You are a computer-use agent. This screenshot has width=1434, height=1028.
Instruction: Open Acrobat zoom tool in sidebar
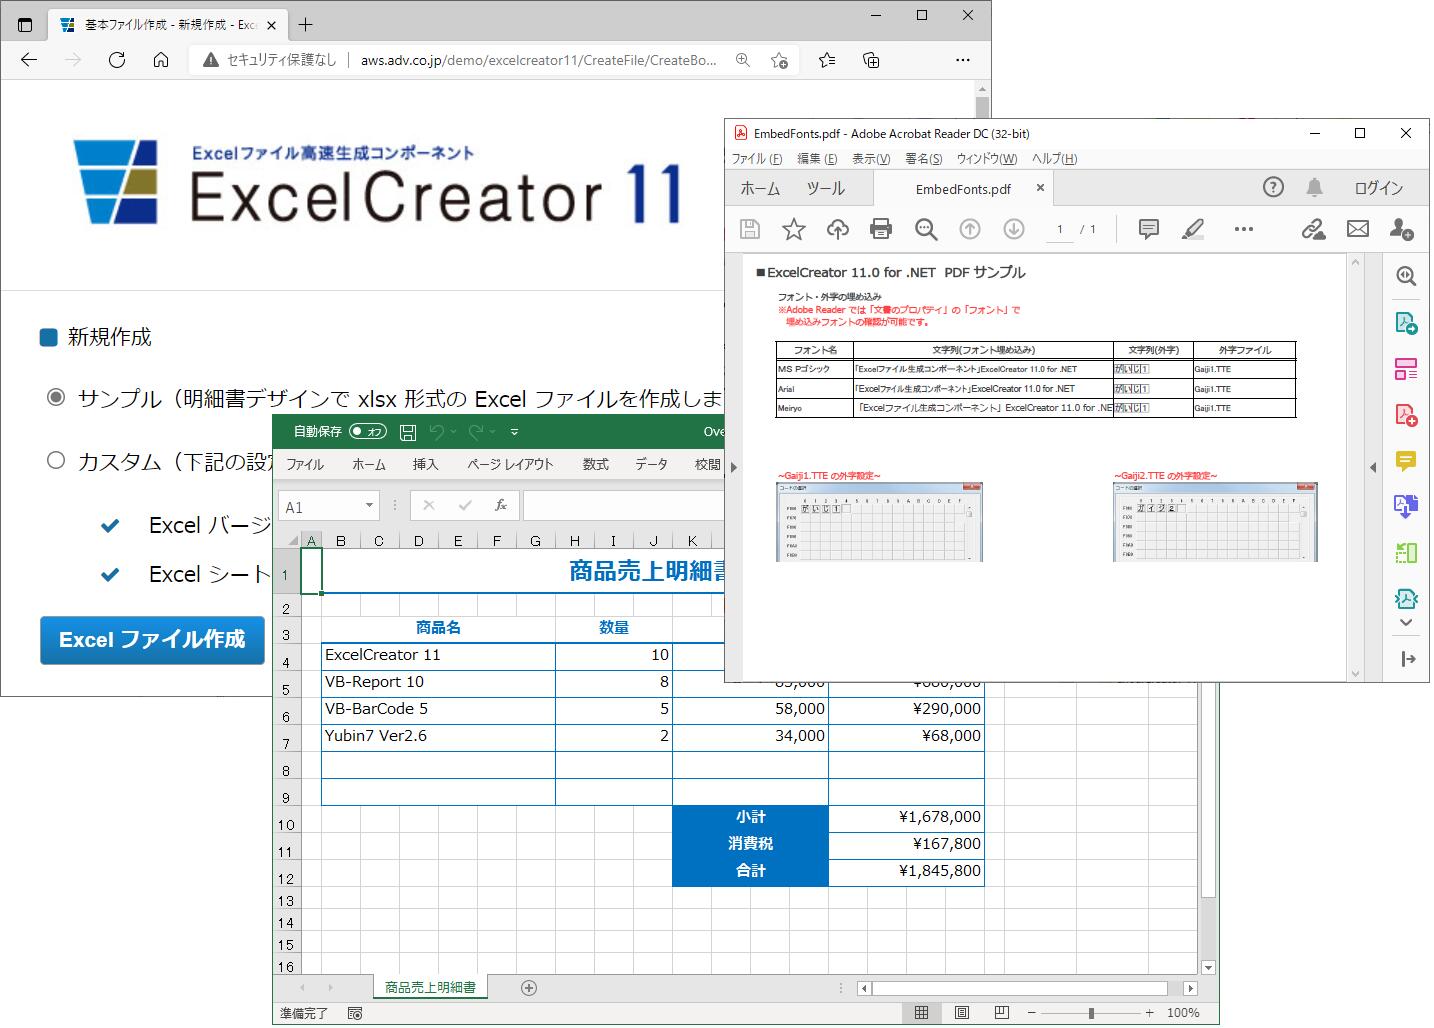pyautogui.click(x=1406, y=276)
